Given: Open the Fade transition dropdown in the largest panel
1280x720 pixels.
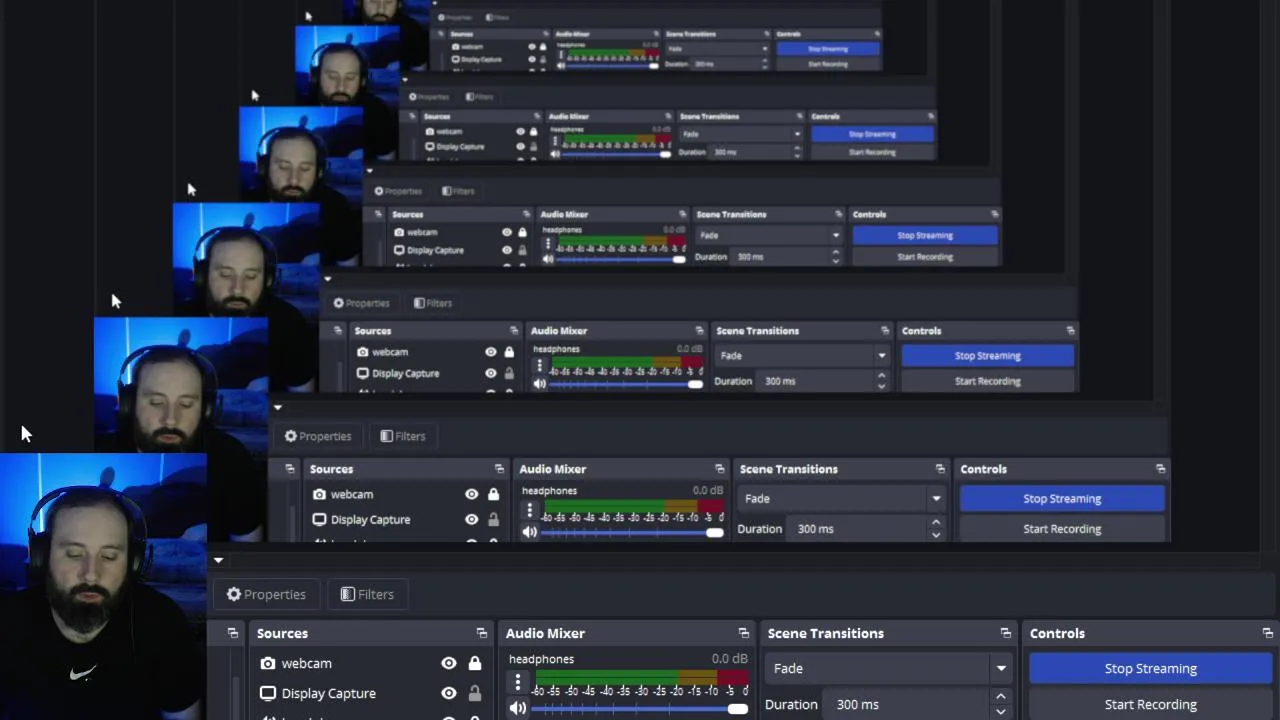Looking at the screenshot, I should 890,668.
